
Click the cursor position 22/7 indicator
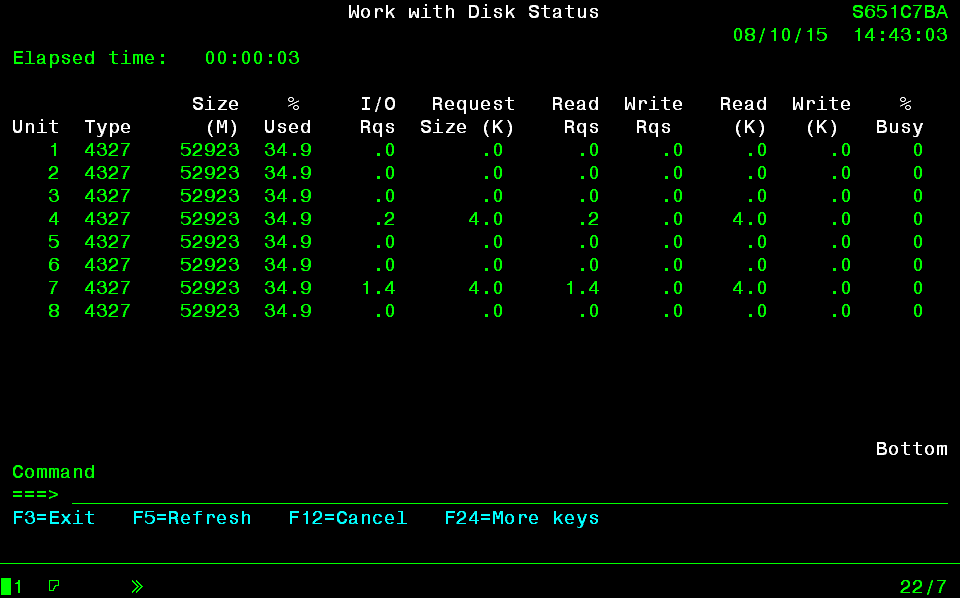point(922,587)
